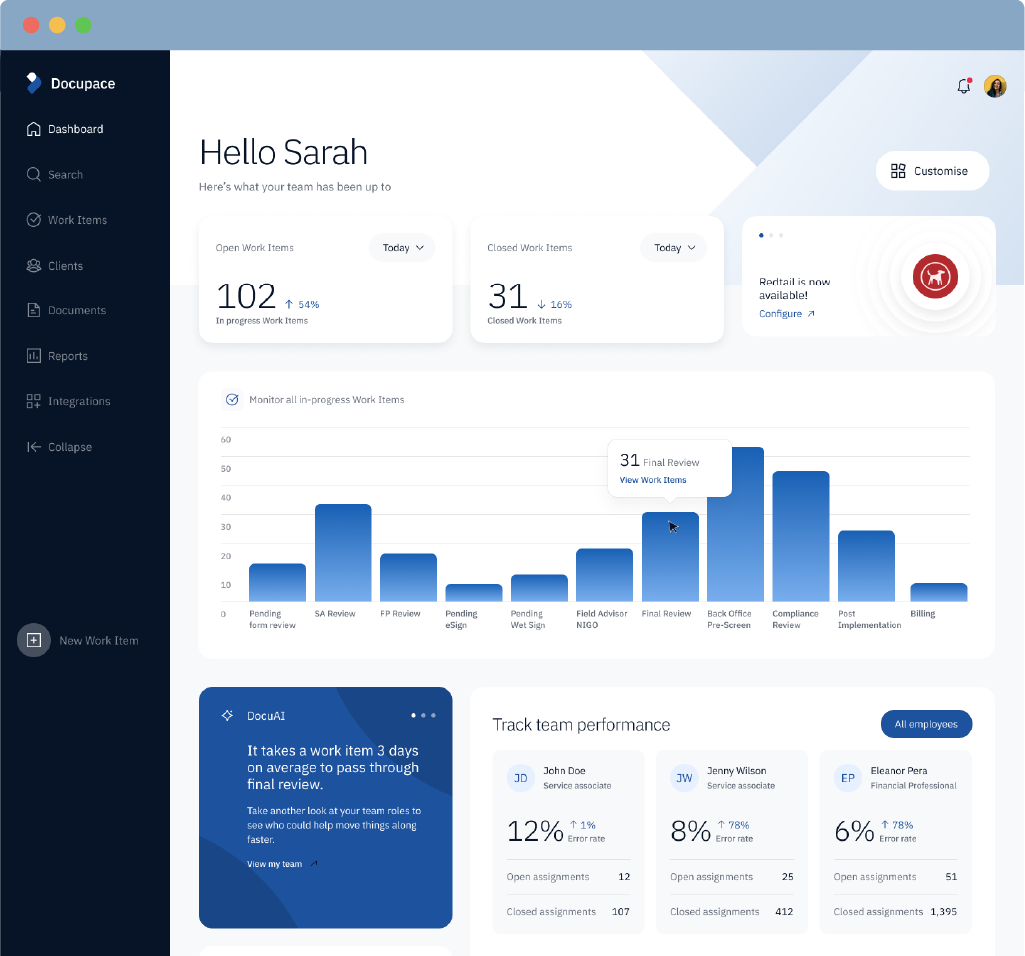Click the Search magnifier icon in sidebar

(x=34, y=174)
